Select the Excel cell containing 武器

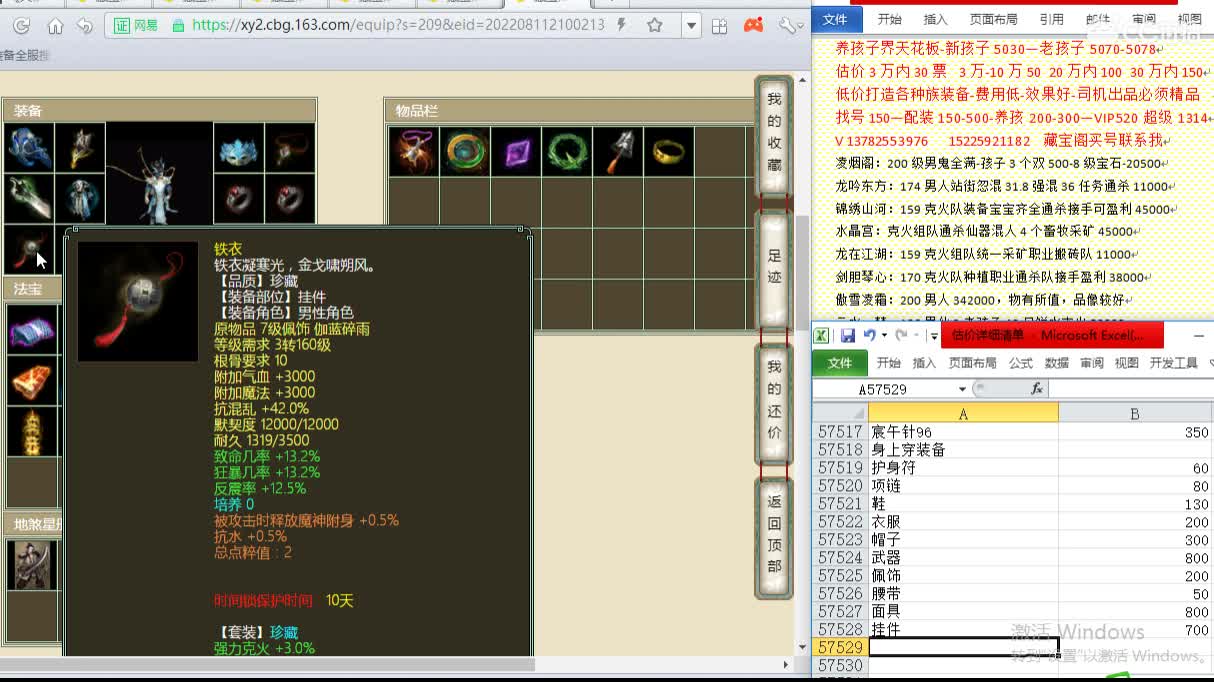coord(963,558)
